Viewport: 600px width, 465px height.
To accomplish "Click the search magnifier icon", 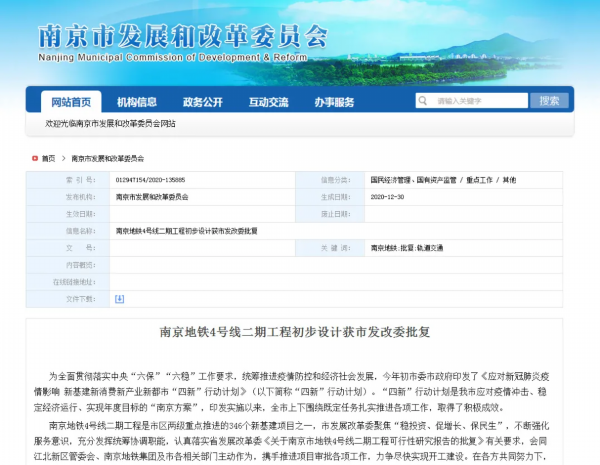I will pos(422,101).
